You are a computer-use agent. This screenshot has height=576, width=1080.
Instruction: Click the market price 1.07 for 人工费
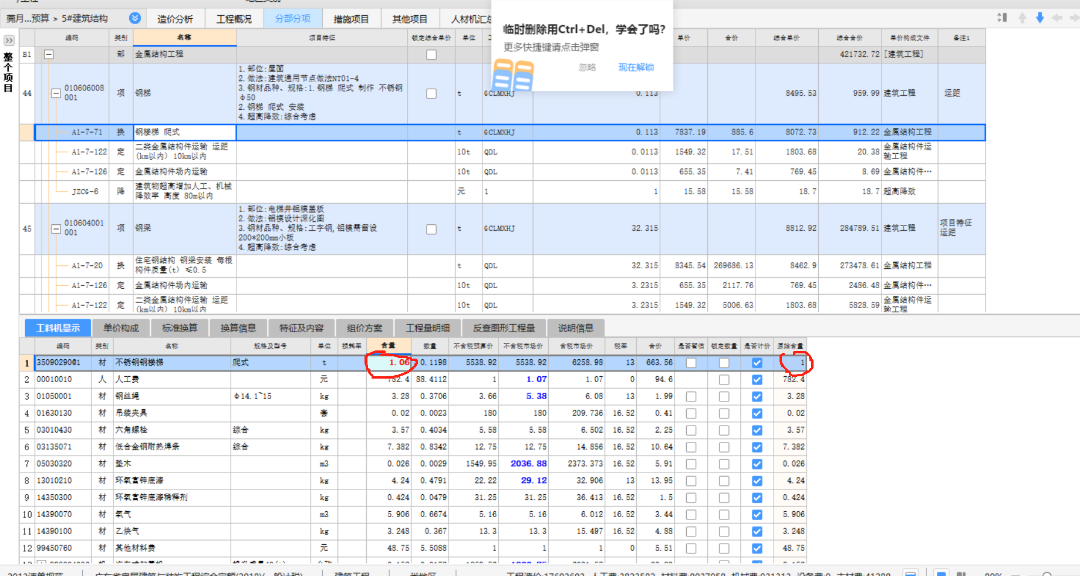tap(523, 380)
